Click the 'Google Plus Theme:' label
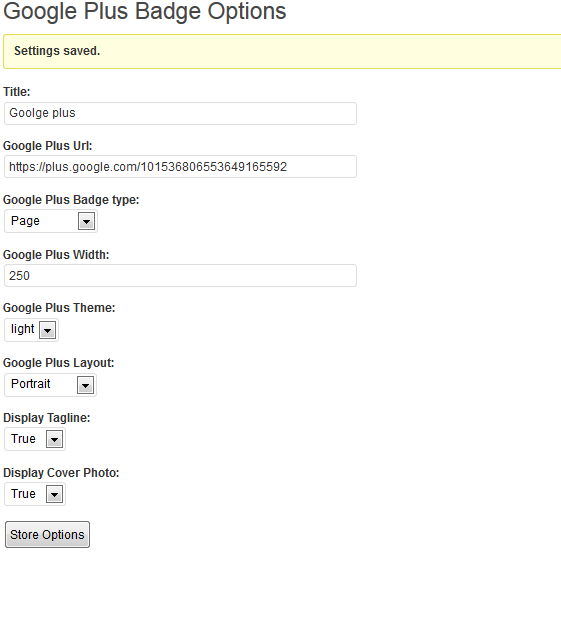The width and height of the screenshot is (561, 625). tap(59, 308)
